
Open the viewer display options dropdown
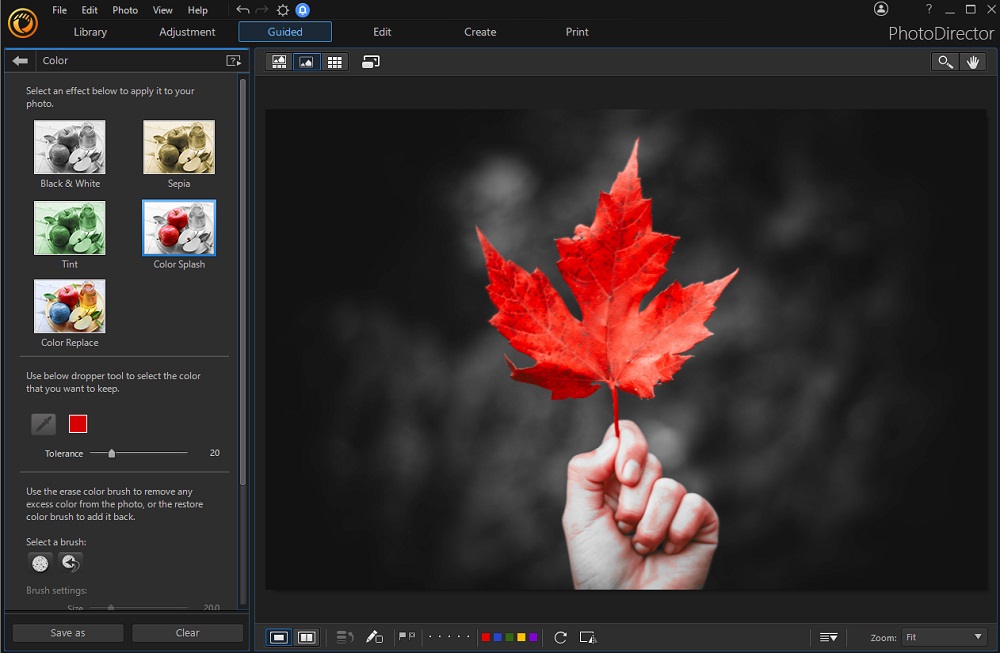point(828,636)
